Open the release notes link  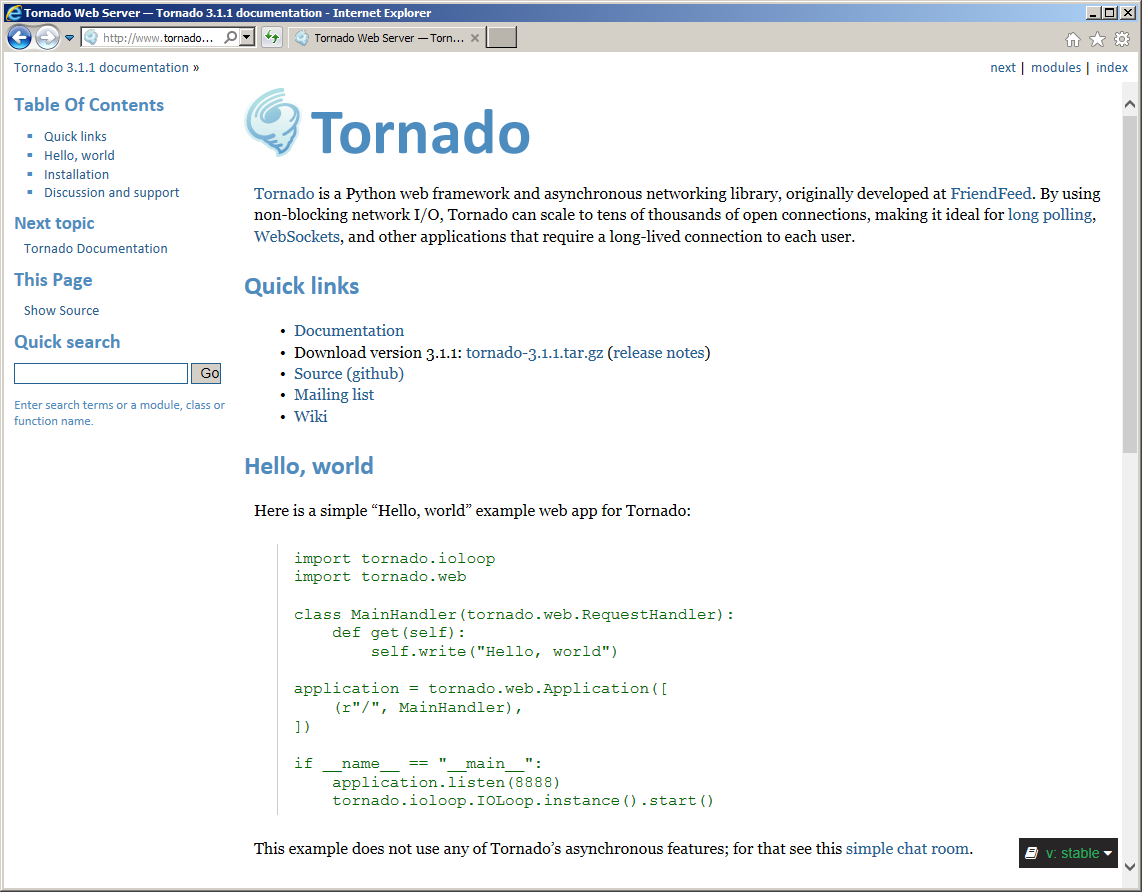coord(658,352)
